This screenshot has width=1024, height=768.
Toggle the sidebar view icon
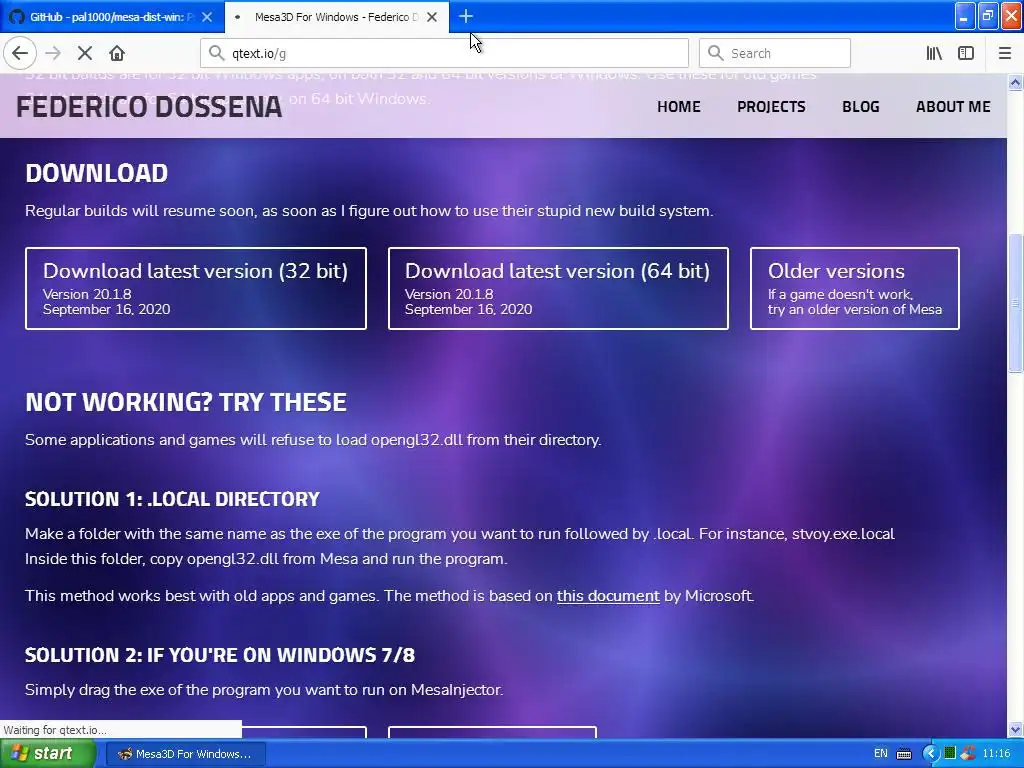(966, 54)
